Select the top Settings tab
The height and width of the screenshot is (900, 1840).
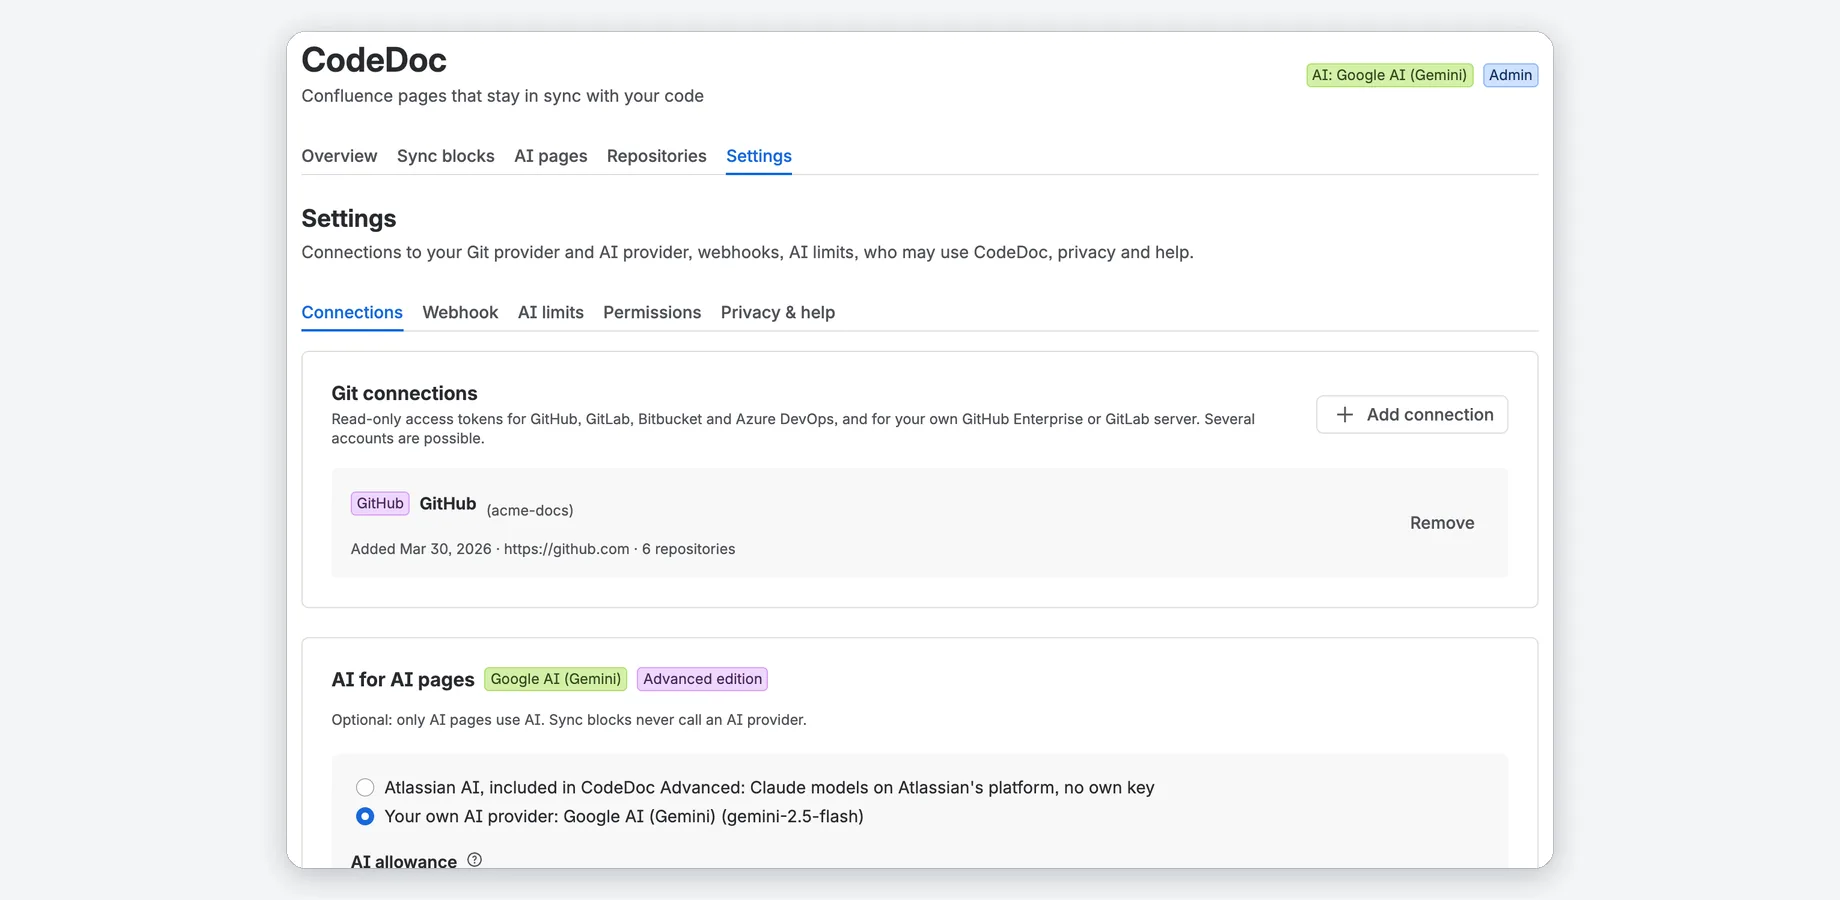759,156
